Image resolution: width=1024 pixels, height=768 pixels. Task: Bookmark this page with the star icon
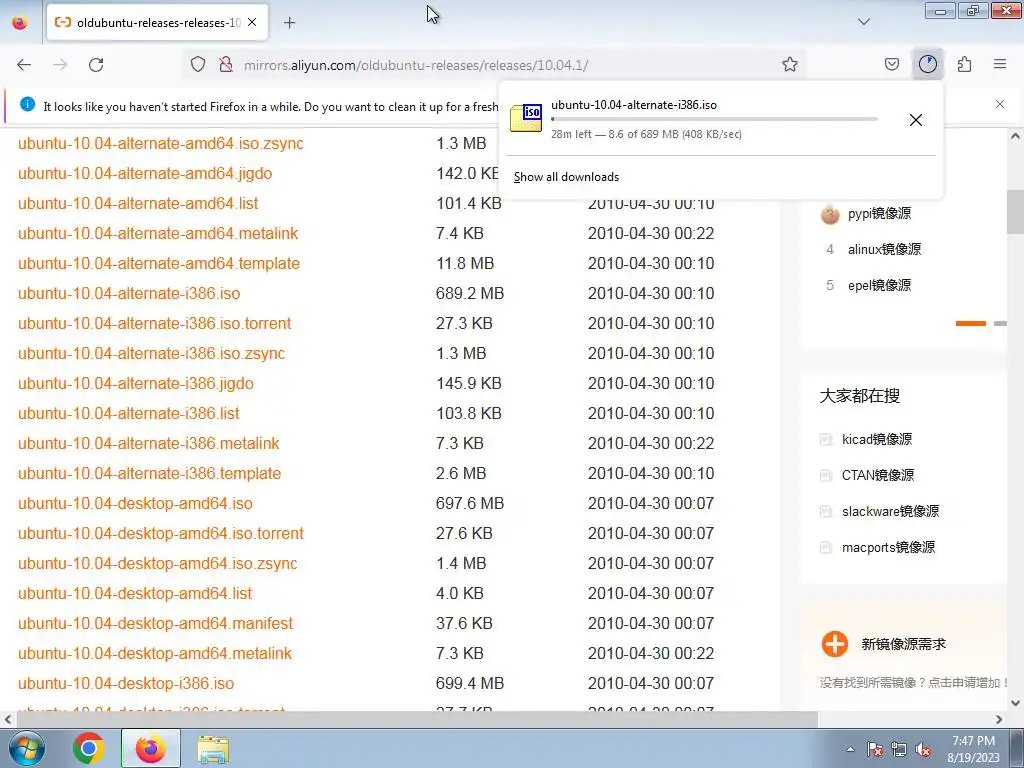click(x=790, y=65)
